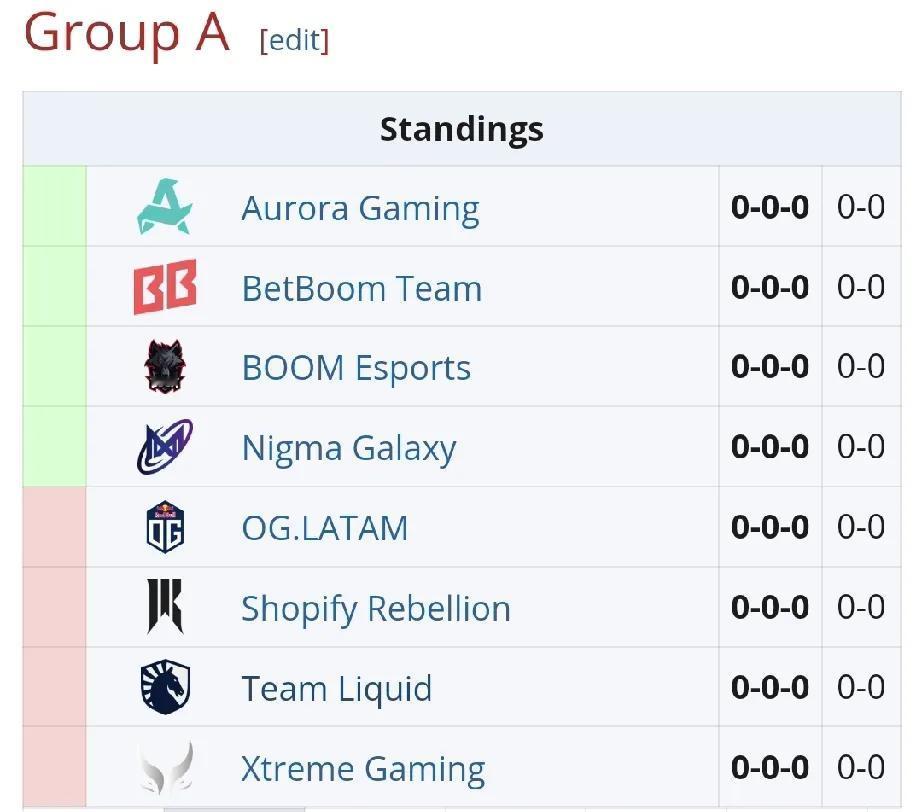The image size is (922, 812).
Task: Open the Shopify Rebellion link
Action: pyautogui.click(x=376, y=609)
